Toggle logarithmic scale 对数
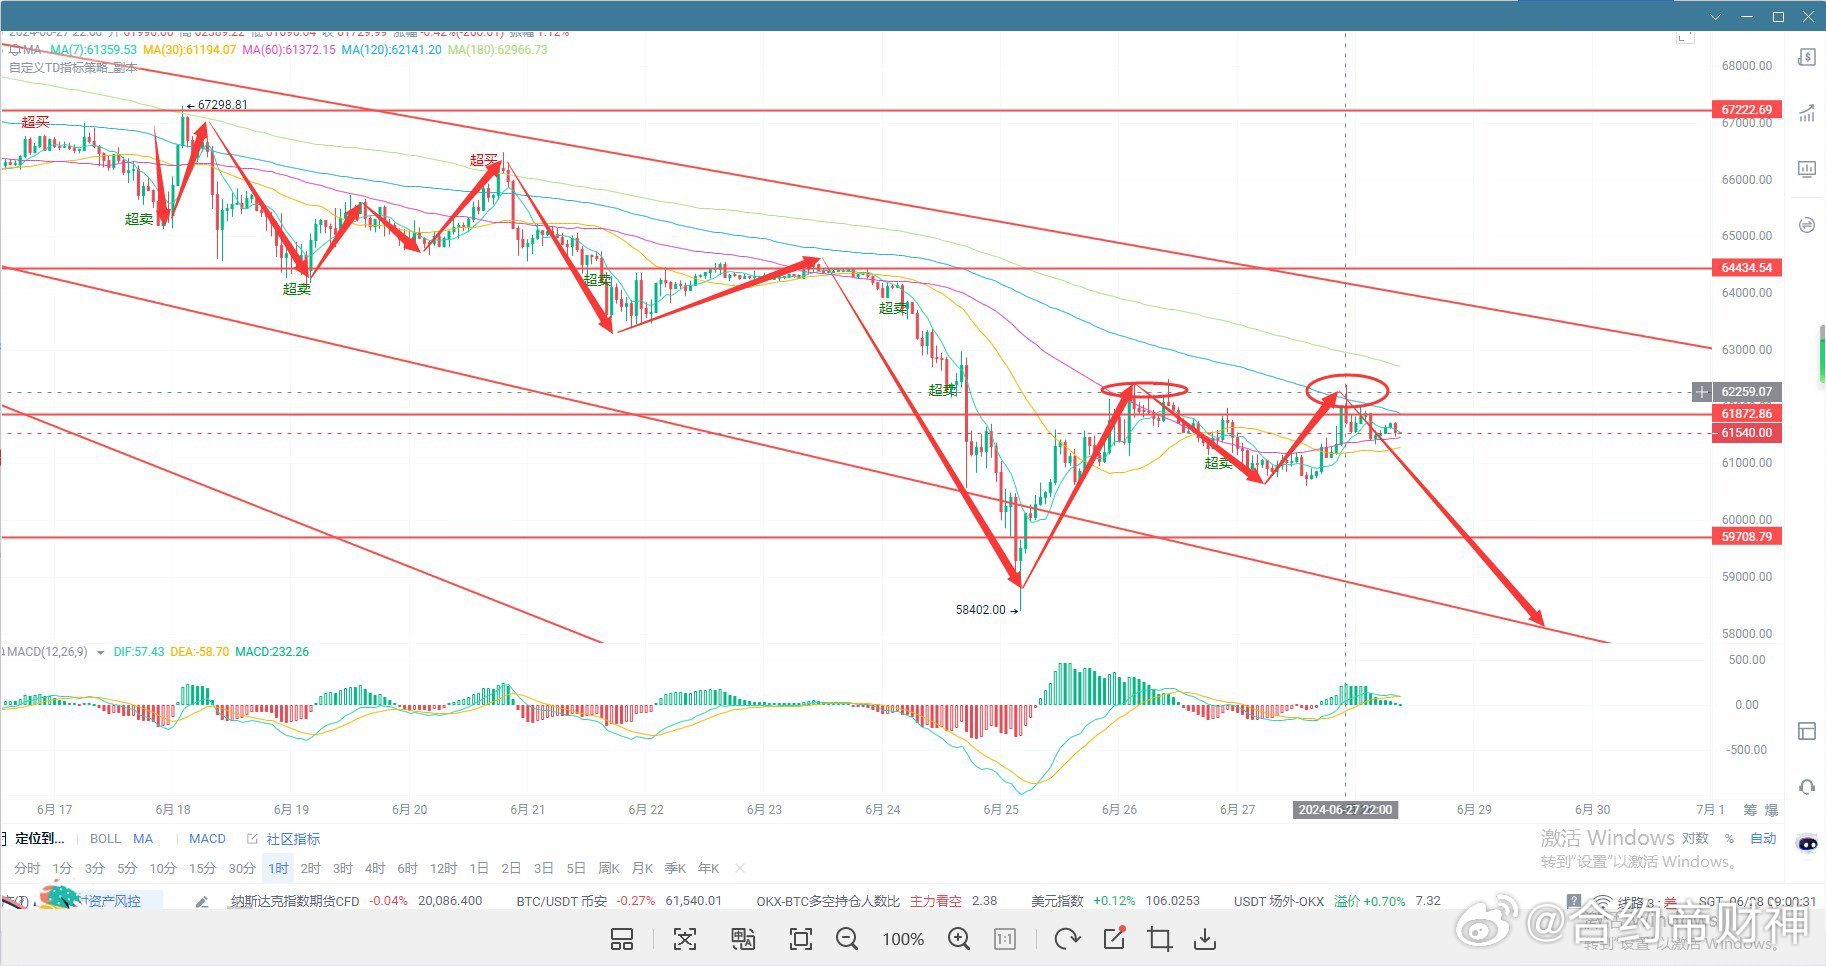 [1695, 839]
